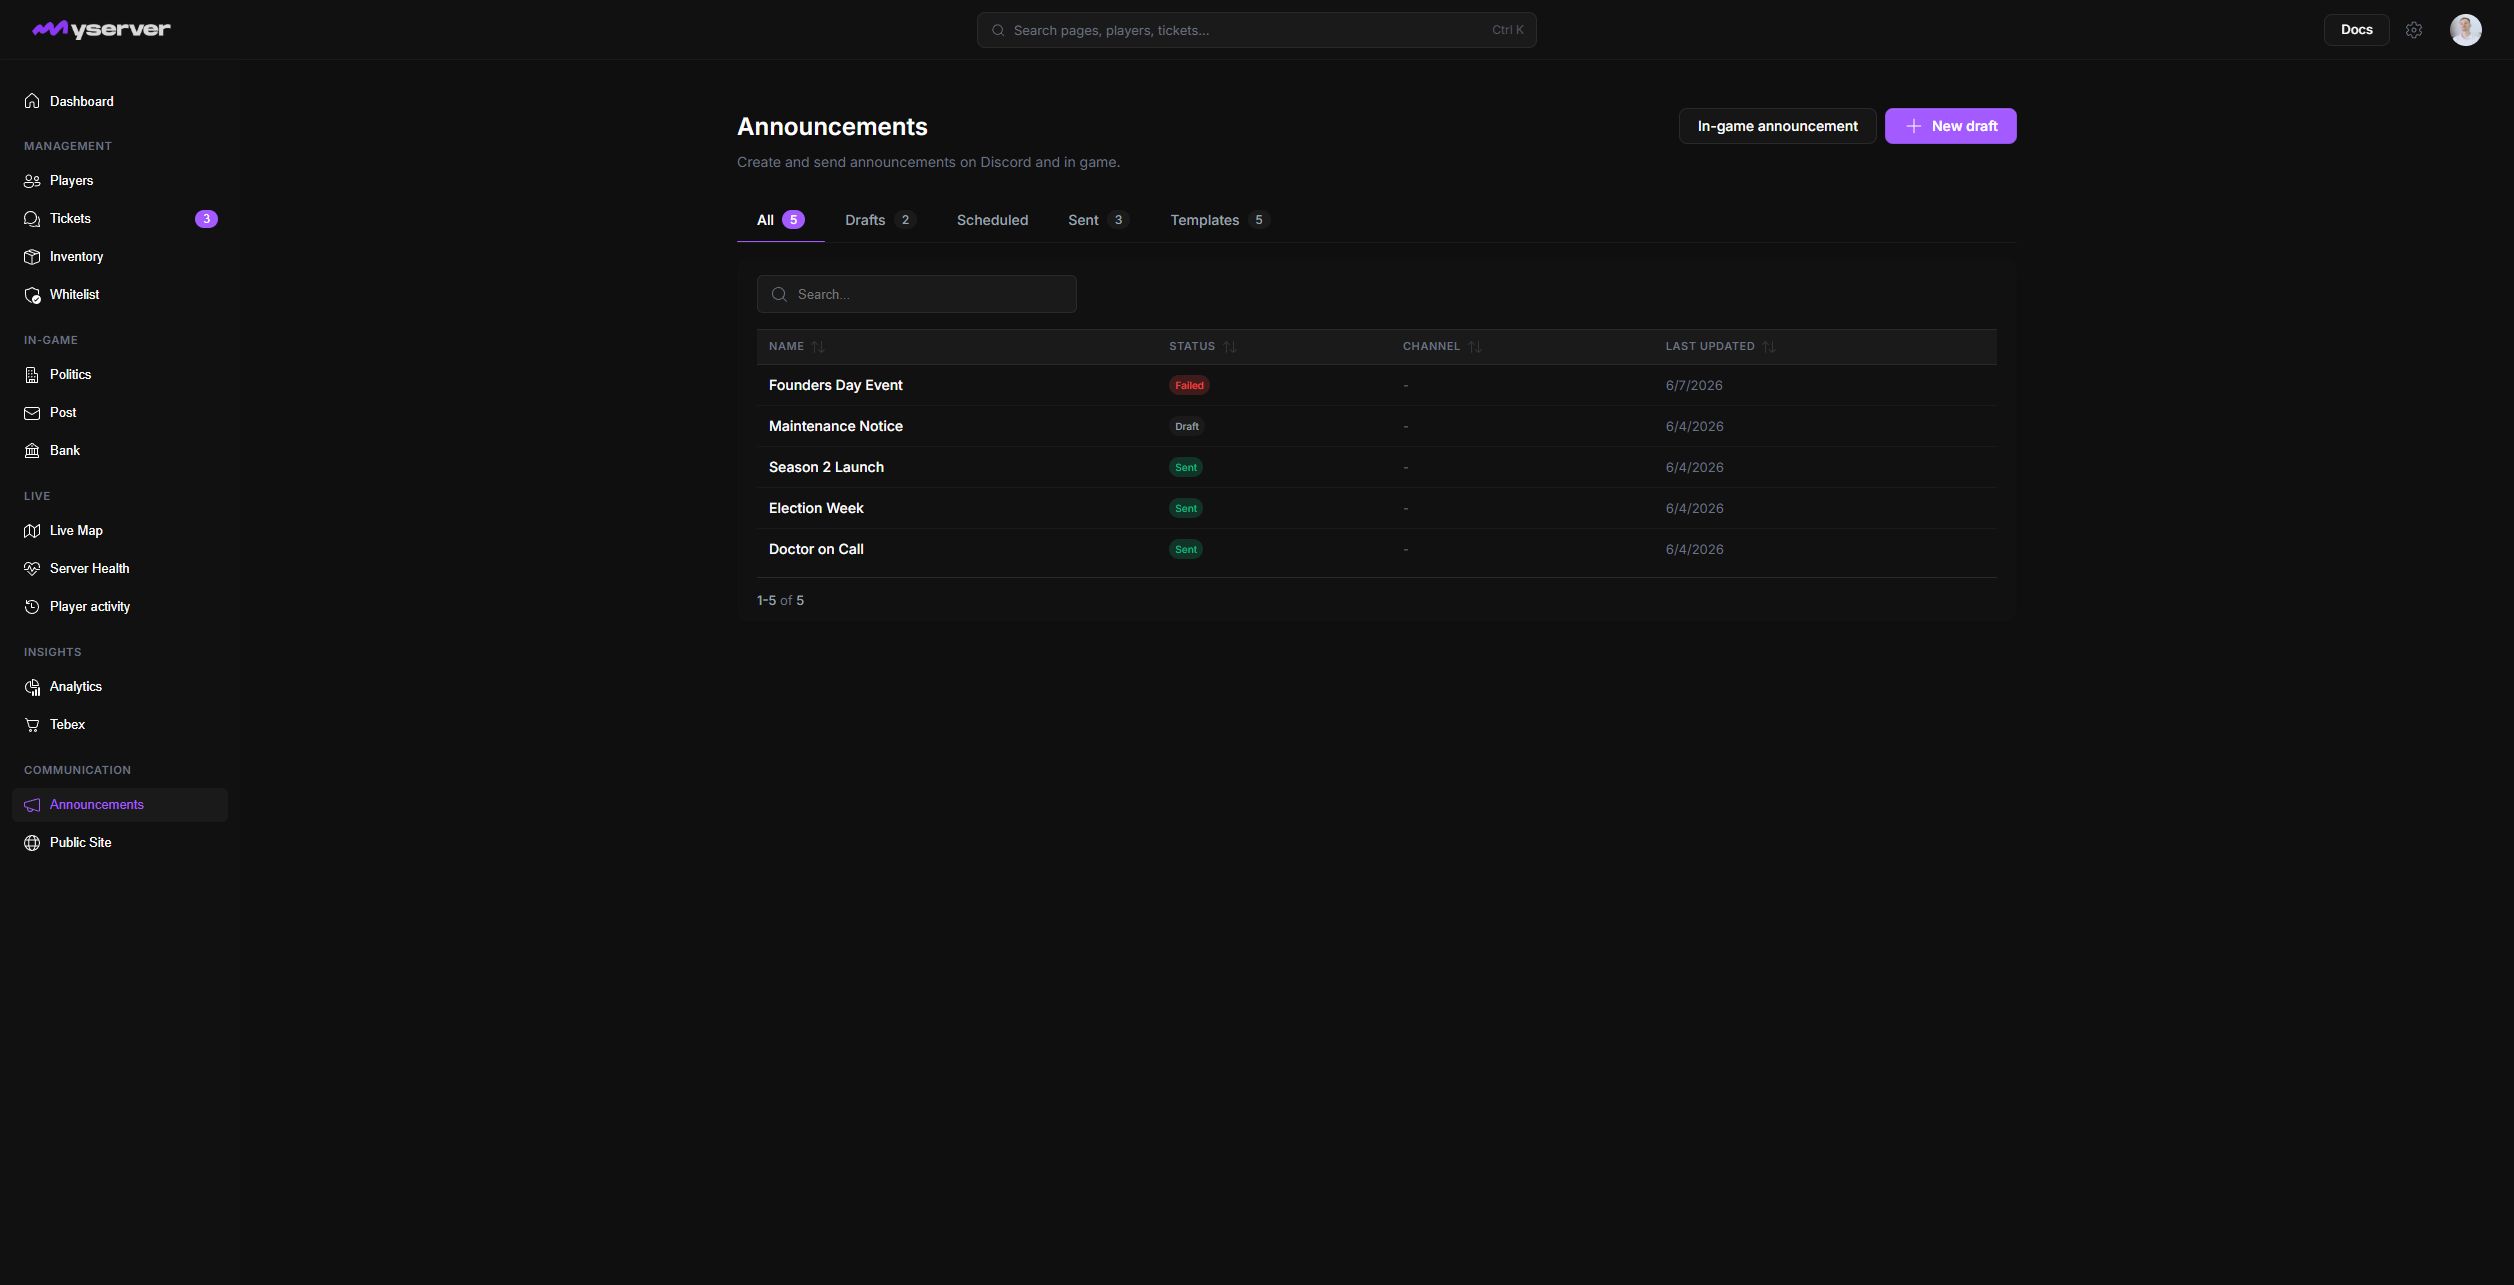Switch to the Sent tab

[x=1098, y=220]
